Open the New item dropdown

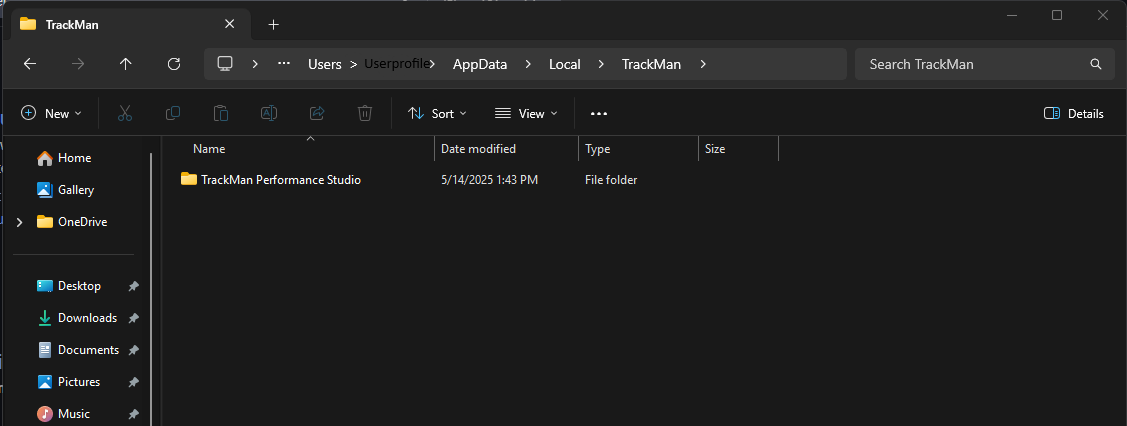pyautogui.click(x=51, y=114)
